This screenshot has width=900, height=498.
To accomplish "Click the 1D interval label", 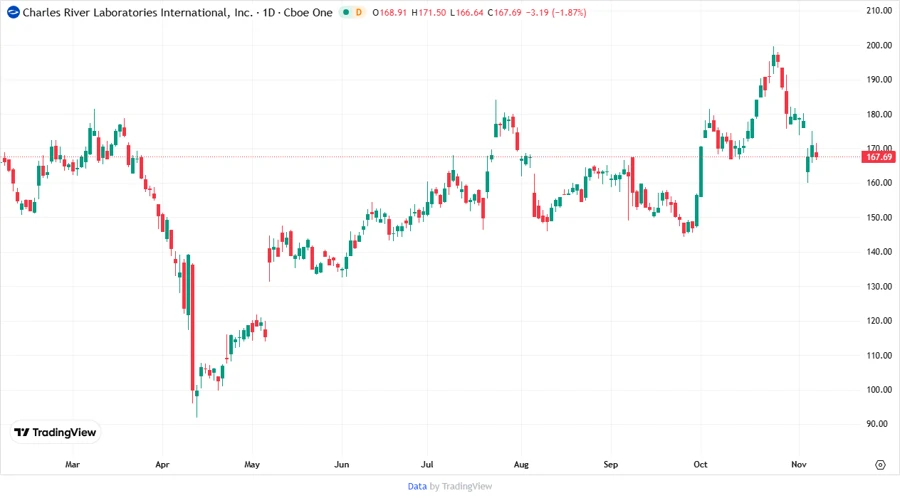I will pos(269,12).
